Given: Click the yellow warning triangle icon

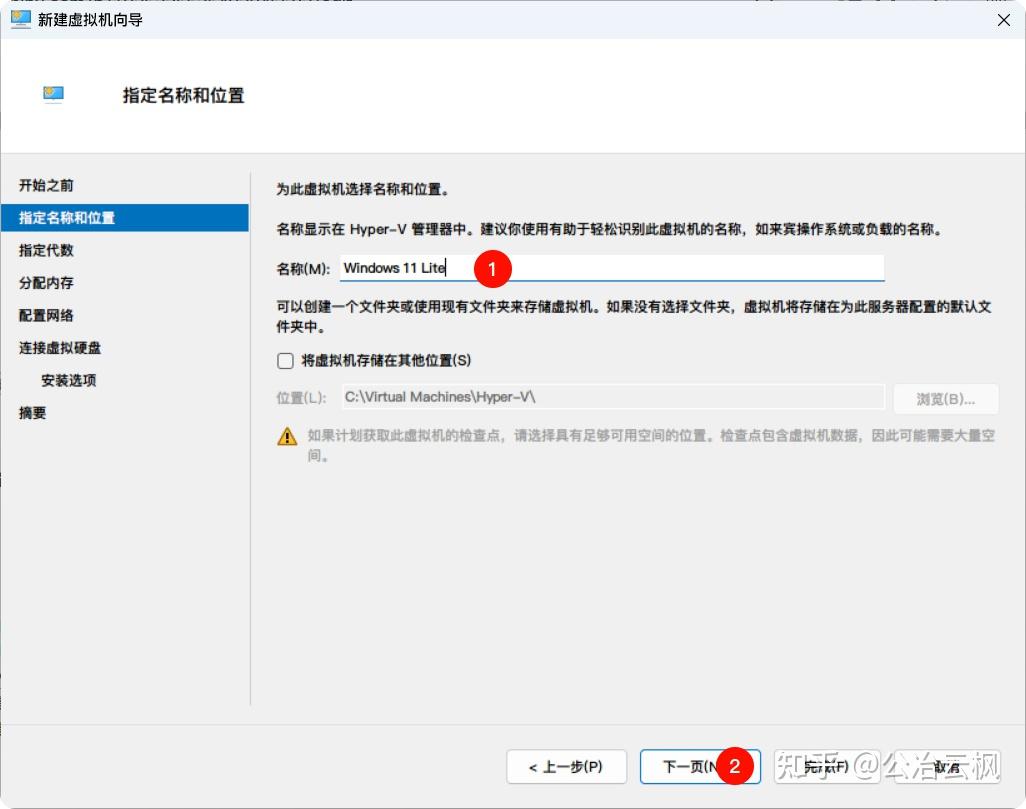Looking at the screenshot, I should pos(285,436).
